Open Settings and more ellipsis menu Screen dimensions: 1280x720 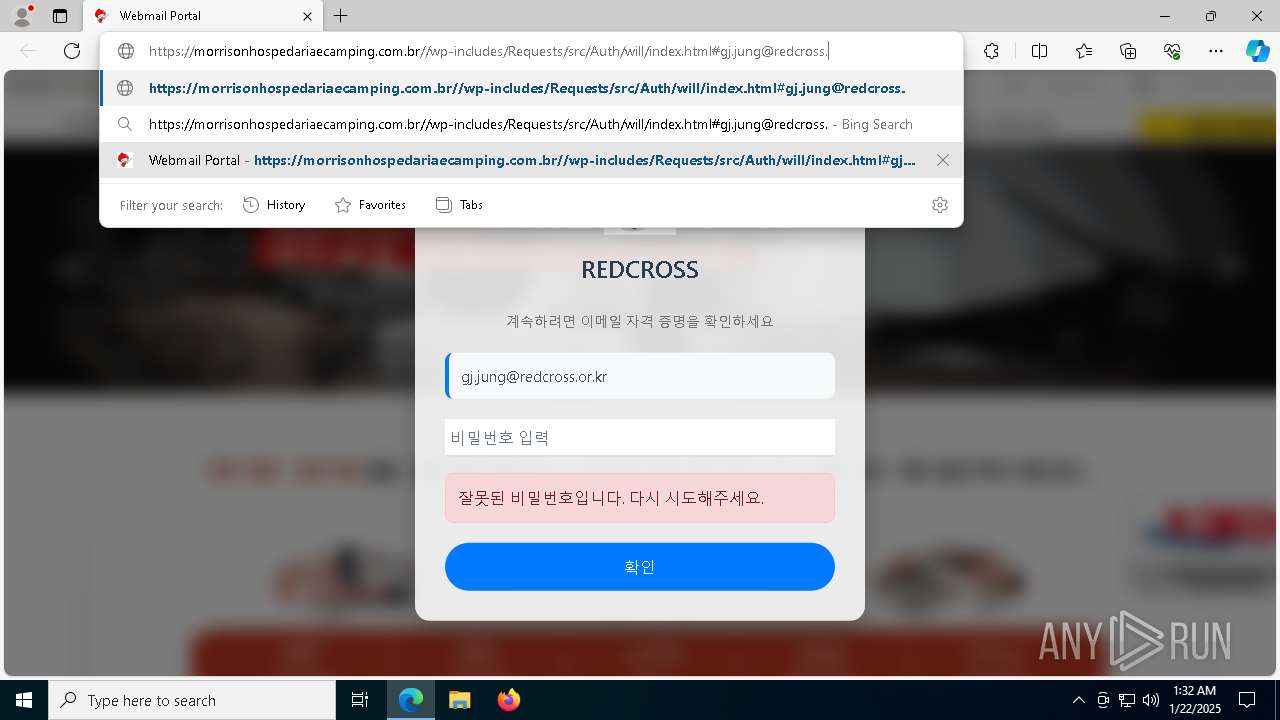[x=1216, y=51]
